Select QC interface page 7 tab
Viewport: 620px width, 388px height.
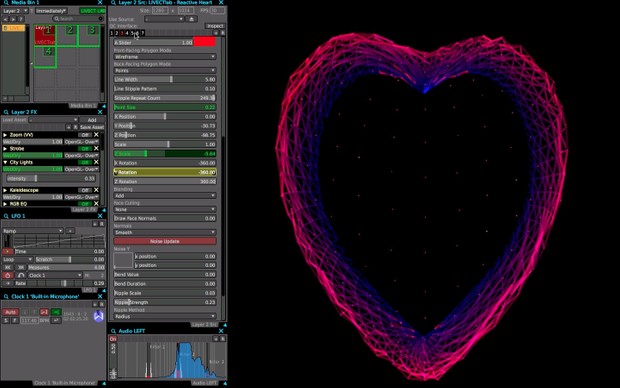tap(143, 33)
